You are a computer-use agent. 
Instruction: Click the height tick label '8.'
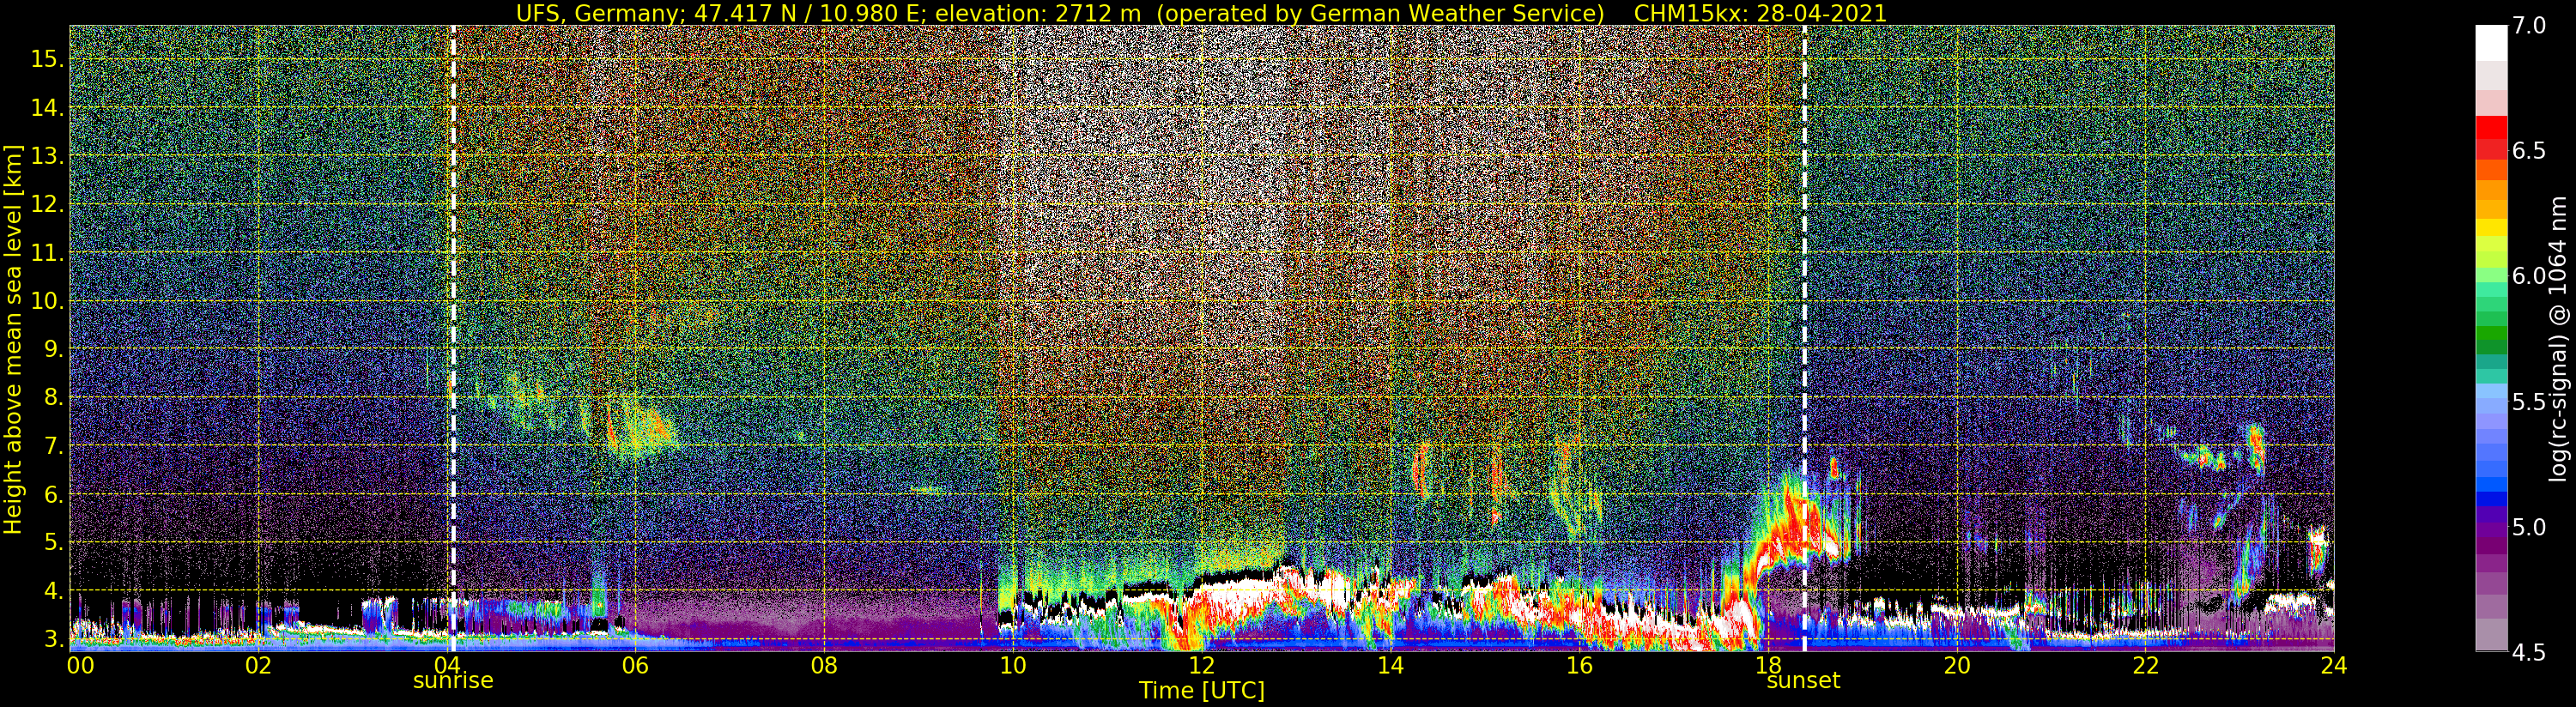(x=53, y=397)
